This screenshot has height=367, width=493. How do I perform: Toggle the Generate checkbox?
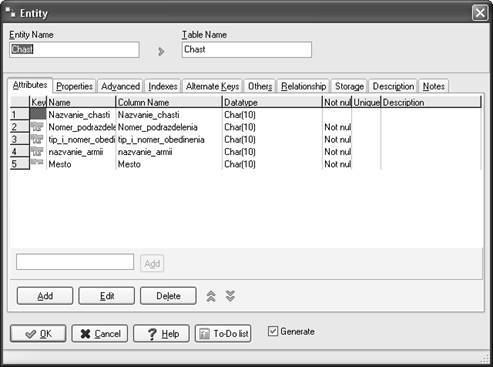[273, 331]
